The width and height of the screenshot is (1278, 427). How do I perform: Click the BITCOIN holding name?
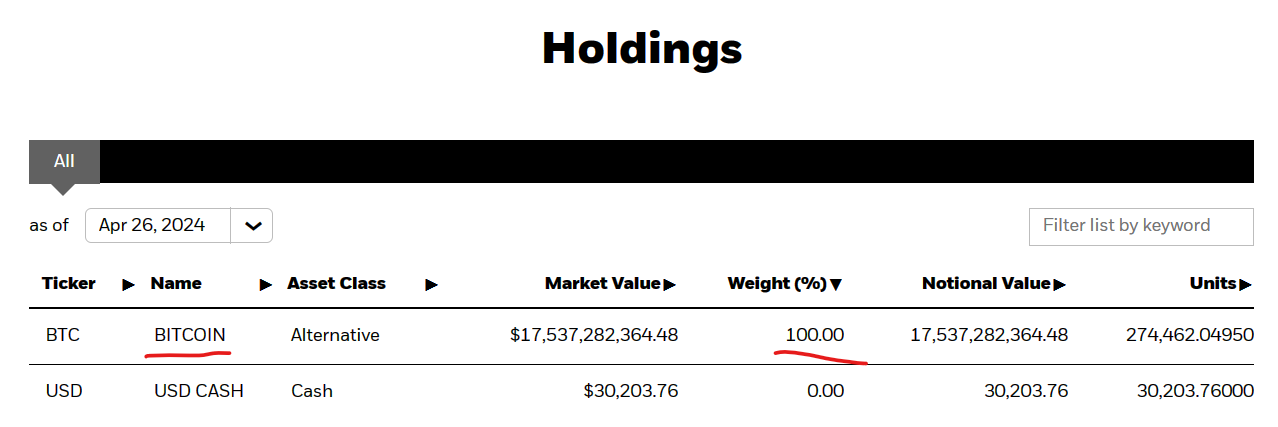(190, 335)
